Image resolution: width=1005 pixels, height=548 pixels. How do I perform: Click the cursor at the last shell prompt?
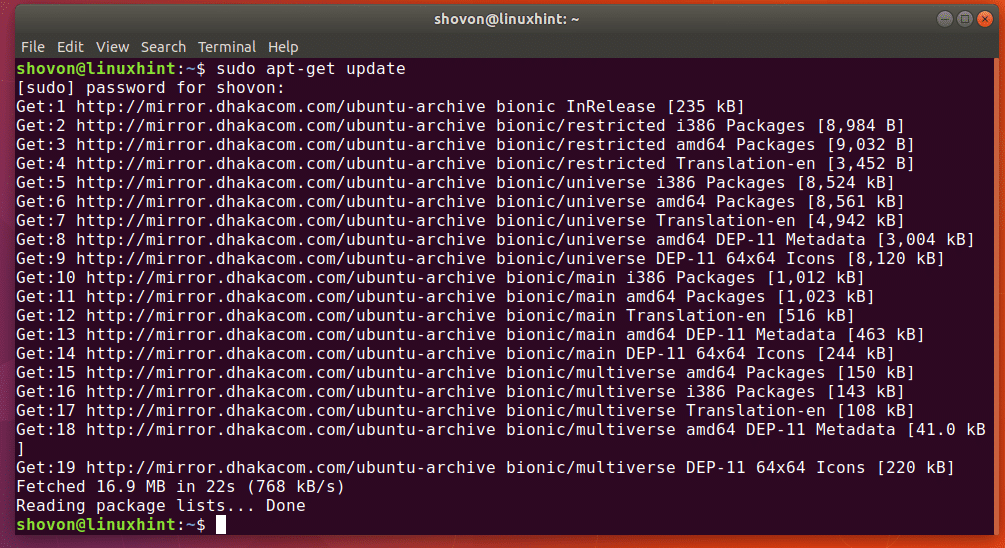click(220, 525)
